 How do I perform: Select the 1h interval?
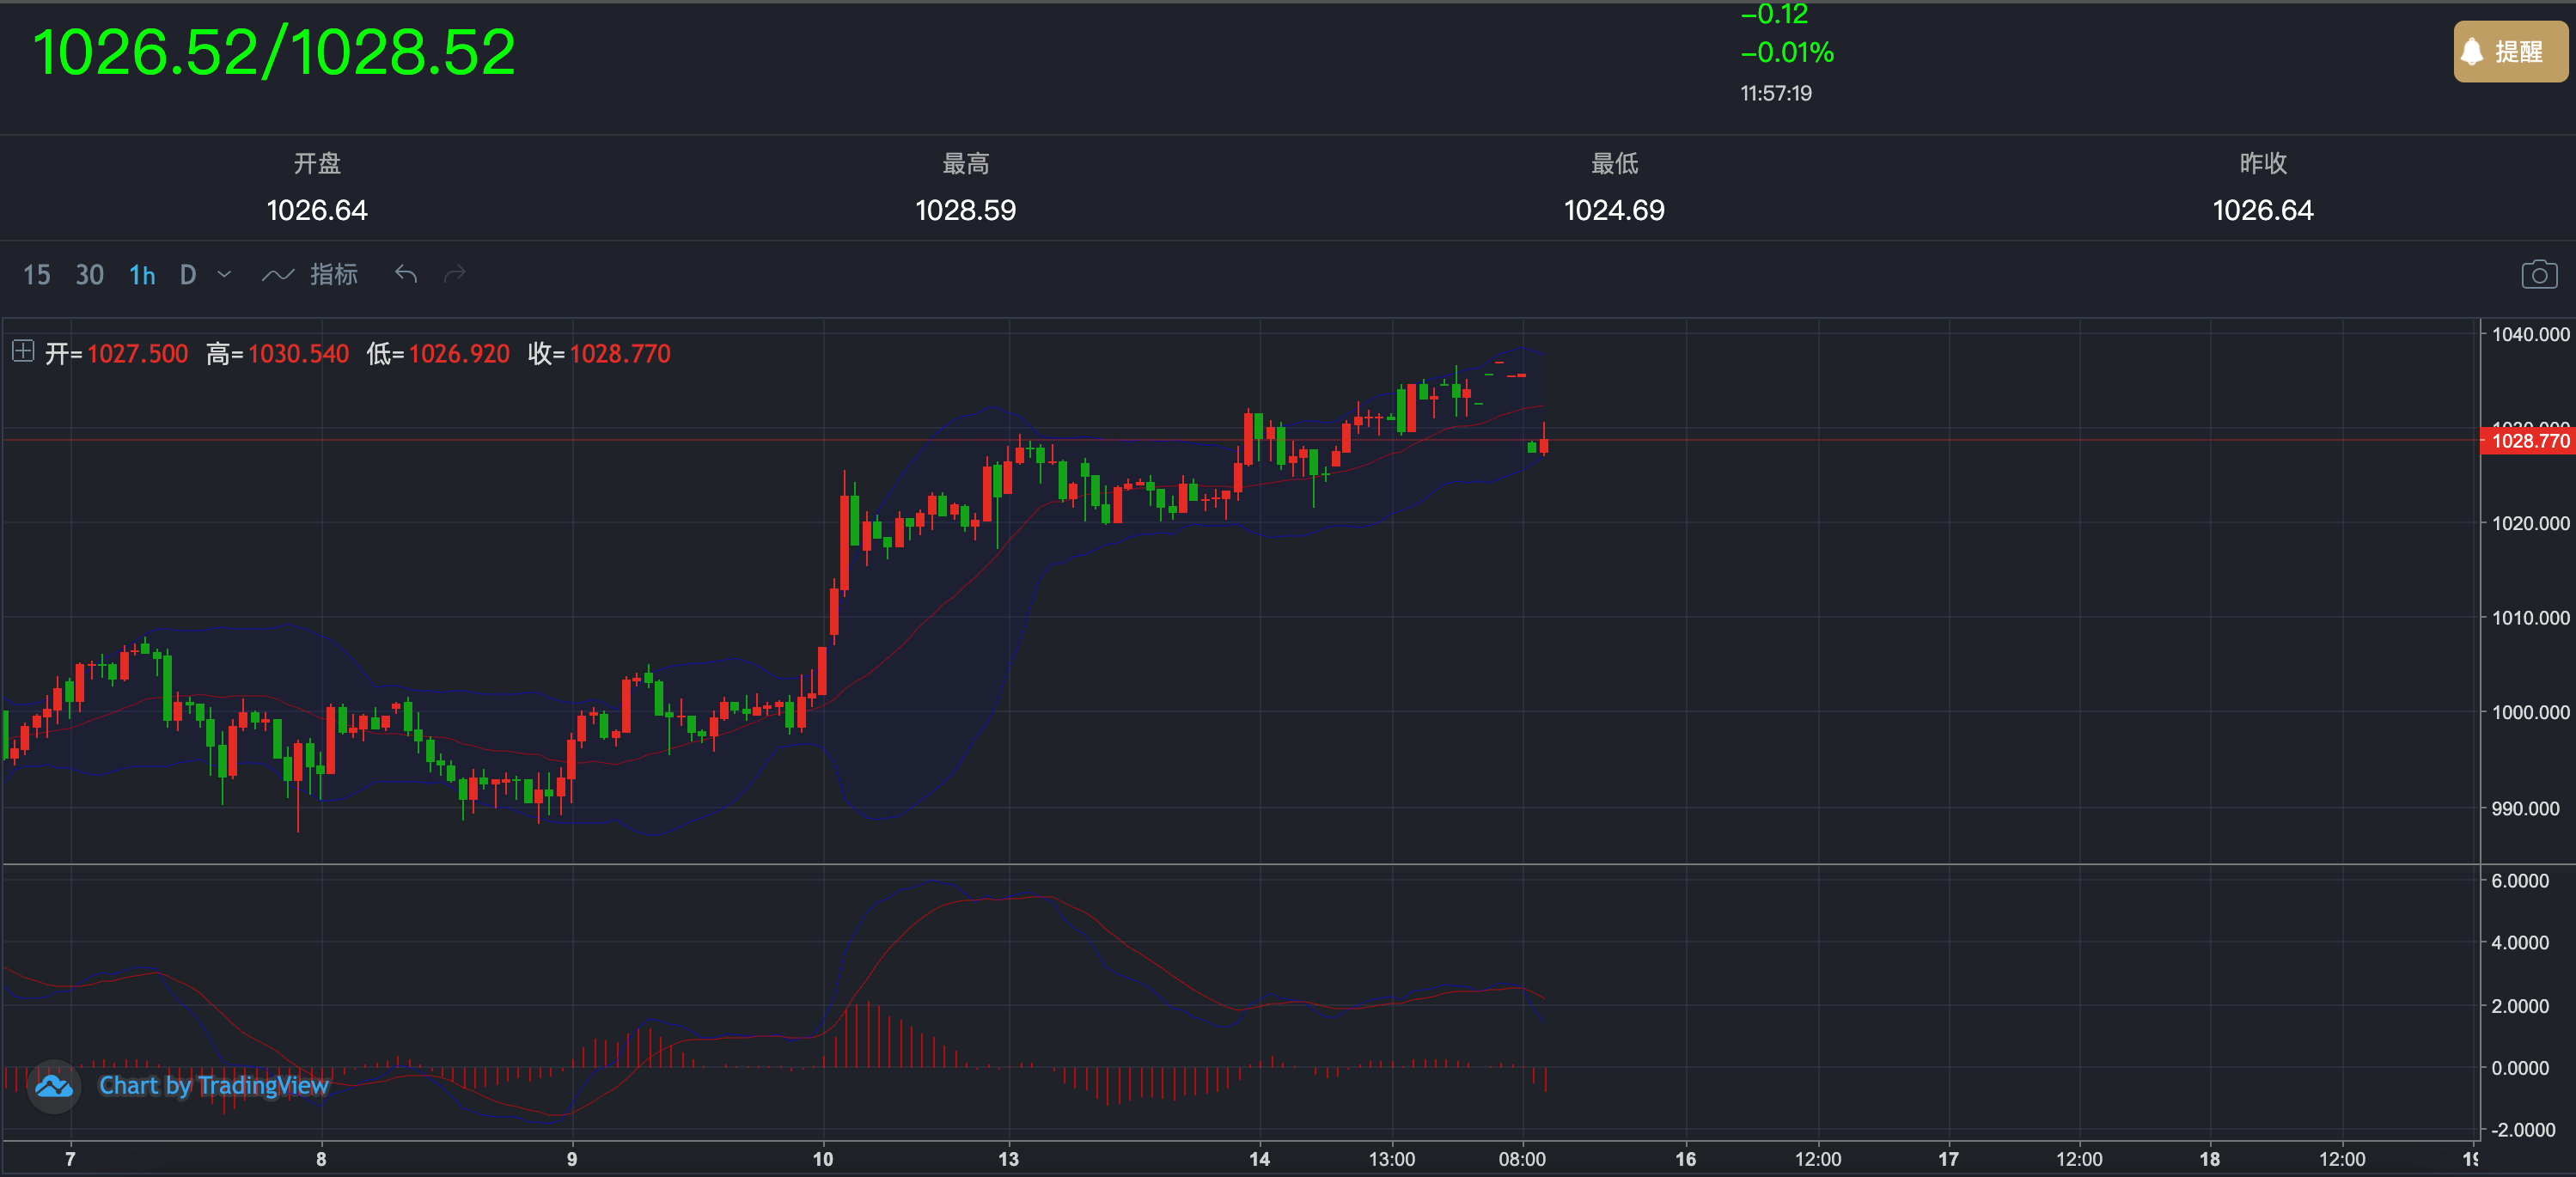tap(142, 275)
